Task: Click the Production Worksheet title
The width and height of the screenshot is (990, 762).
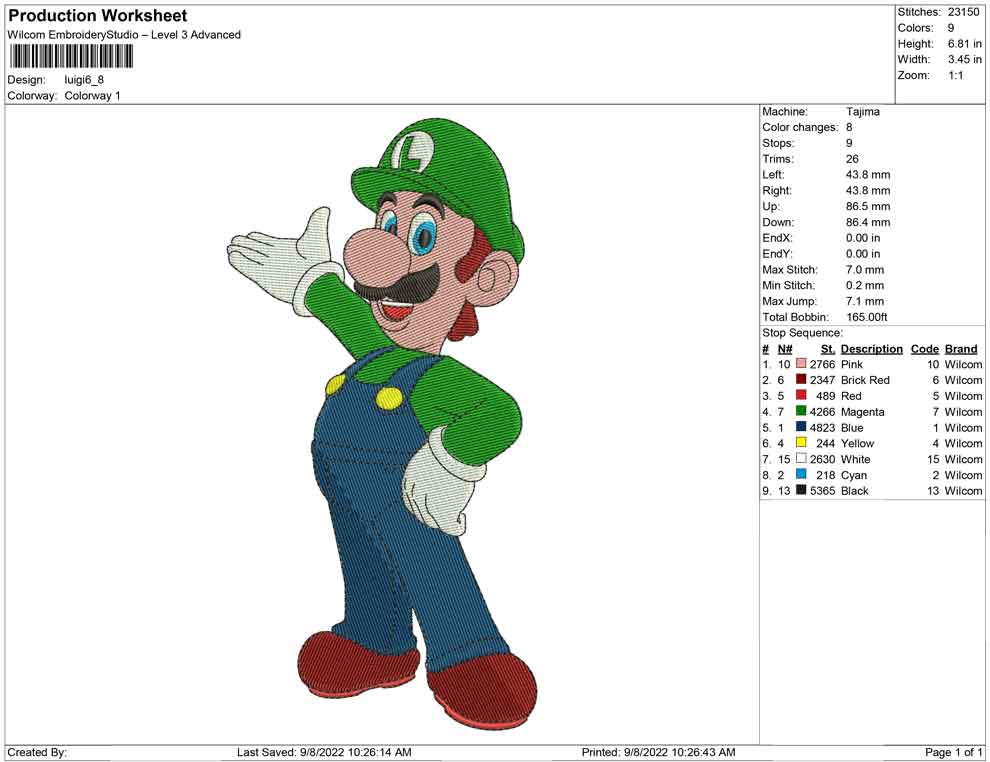Action: click(x=98, y=16)
